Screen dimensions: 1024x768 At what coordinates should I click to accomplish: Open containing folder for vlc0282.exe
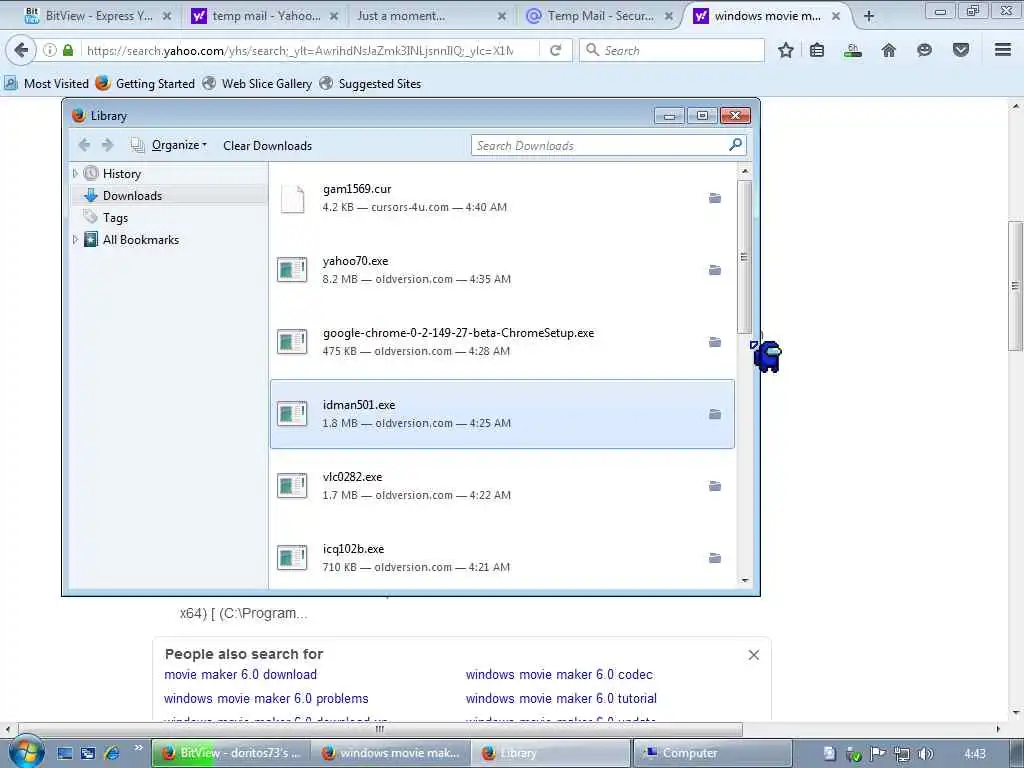point(715,486)
